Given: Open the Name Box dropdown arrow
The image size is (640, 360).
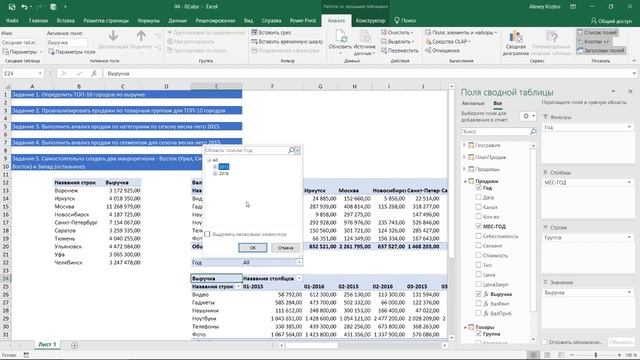Looking at the screenshot, I should click(40, 73).
